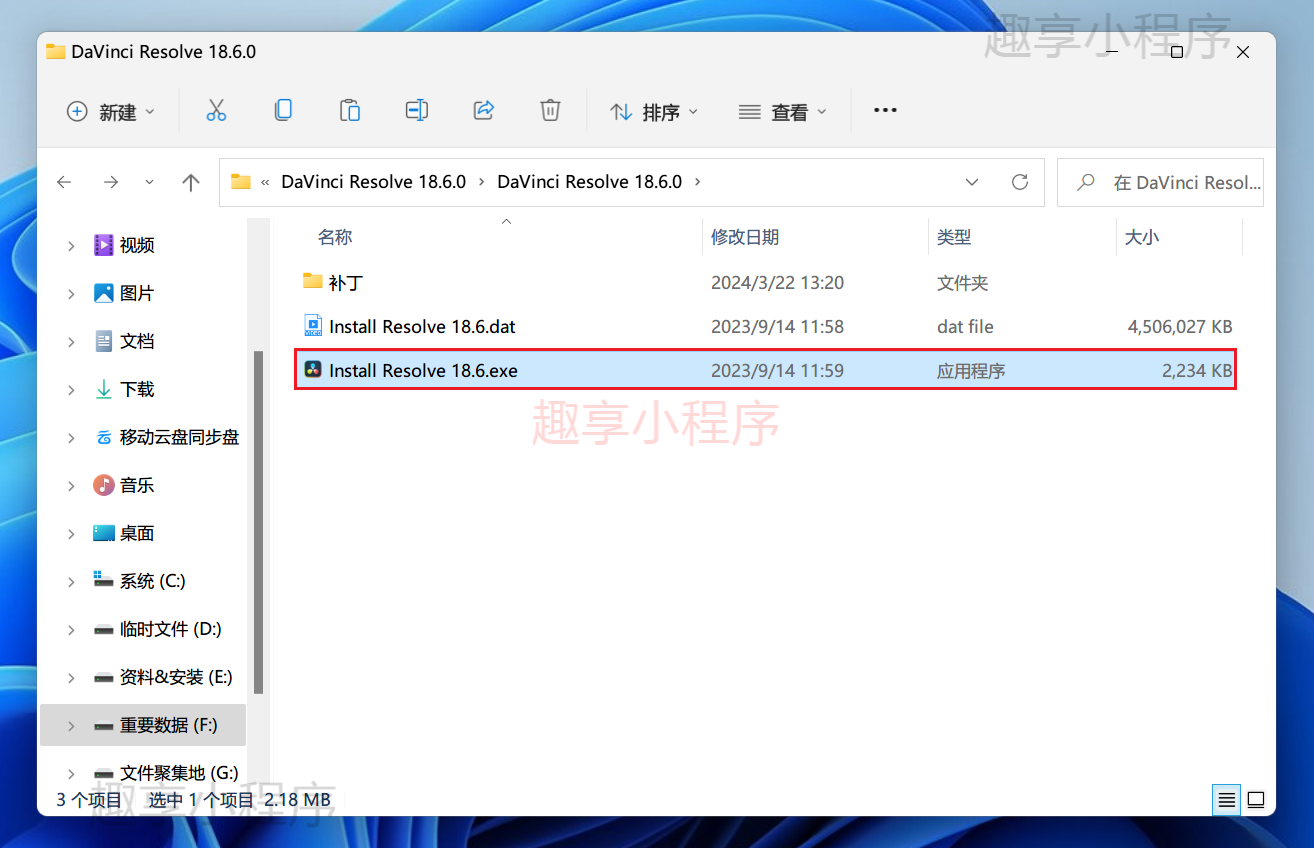This screenshot has height=848, width=1314.
Task: Click the 音乐 music icon in sidebar
Action: (104, 485)
